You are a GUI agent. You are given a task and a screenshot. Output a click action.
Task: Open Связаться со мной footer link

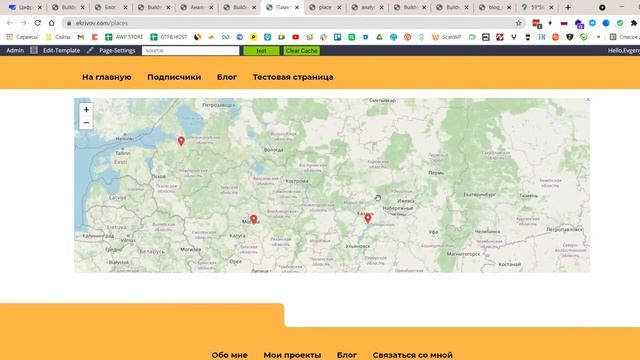tap(412, 355)
